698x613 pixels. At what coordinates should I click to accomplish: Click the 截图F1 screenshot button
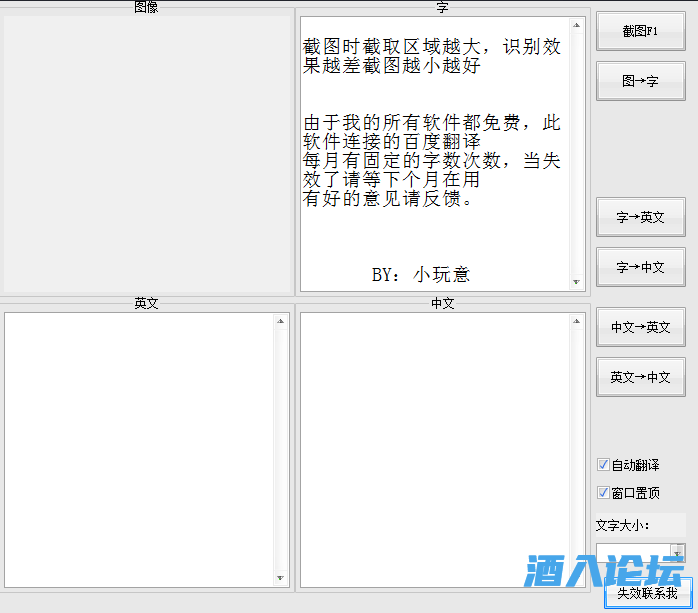(640, 31)
